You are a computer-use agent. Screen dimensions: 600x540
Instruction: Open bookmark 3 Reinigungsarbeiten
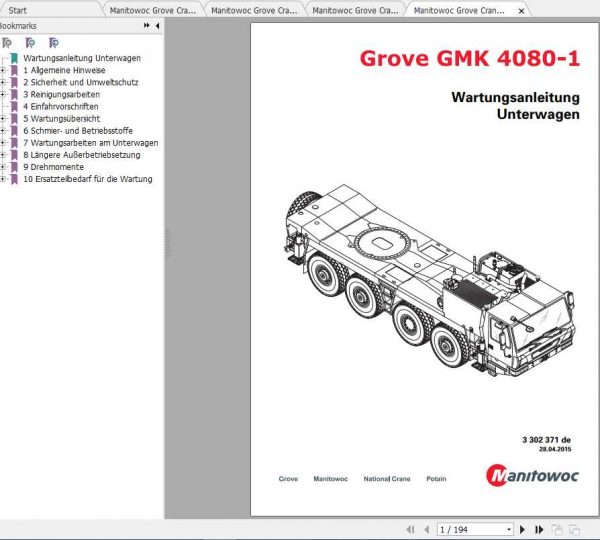tap(61, 95)
